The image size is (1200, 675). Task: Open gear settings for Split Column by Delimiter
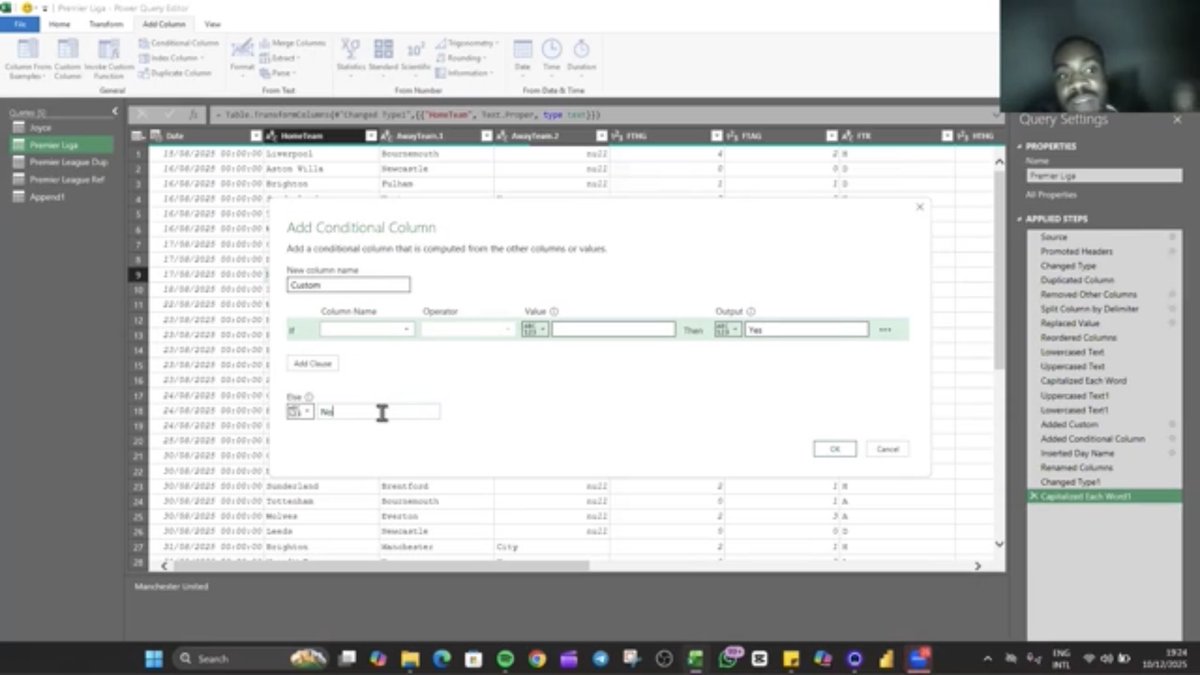1172,309
